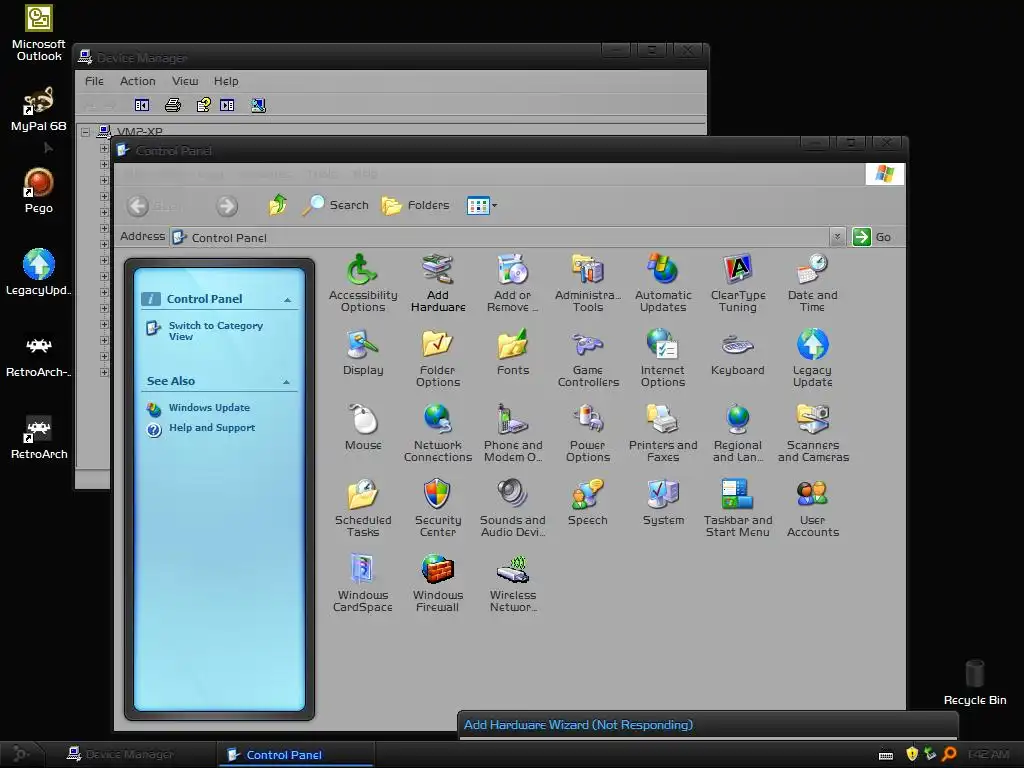The height and width of the screenshot is (768, 1024).
Task: Open the System applet
Action: point(663,503)
